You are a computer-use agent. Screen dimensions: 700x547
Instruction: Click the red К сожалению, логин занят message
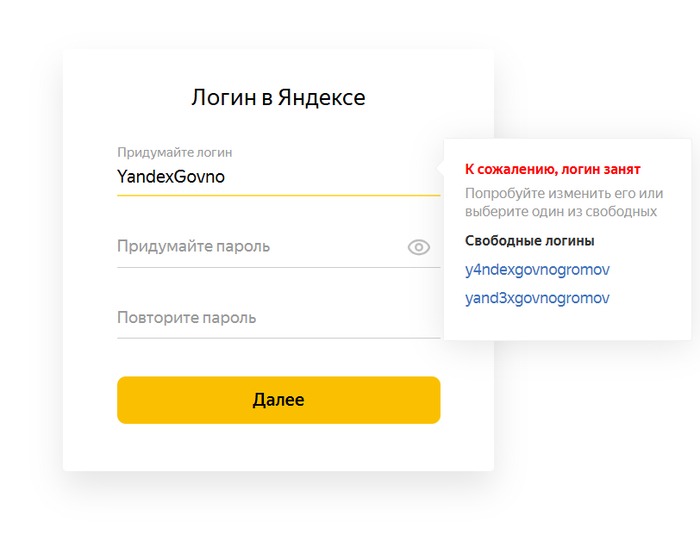552,169
